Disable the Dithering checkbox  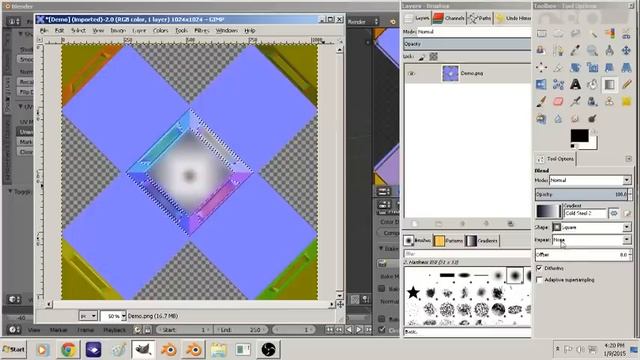pyautogui.click(x=539, y=268)
